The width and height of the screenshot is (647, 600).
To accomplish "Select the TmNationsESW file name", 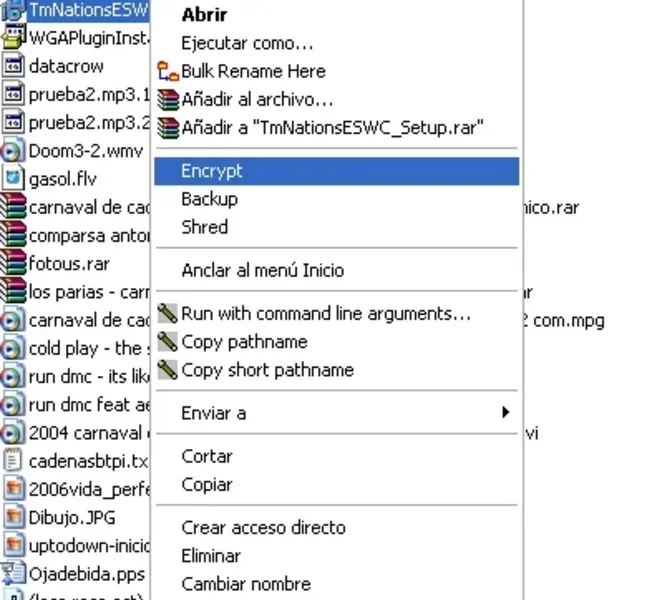I will point(88,10).
